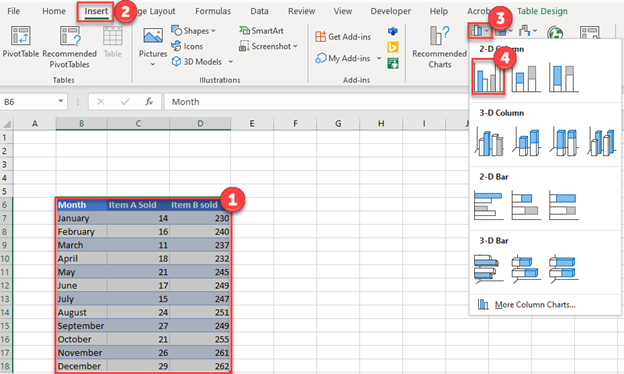Select the 'February' cell

click(82, 232)
